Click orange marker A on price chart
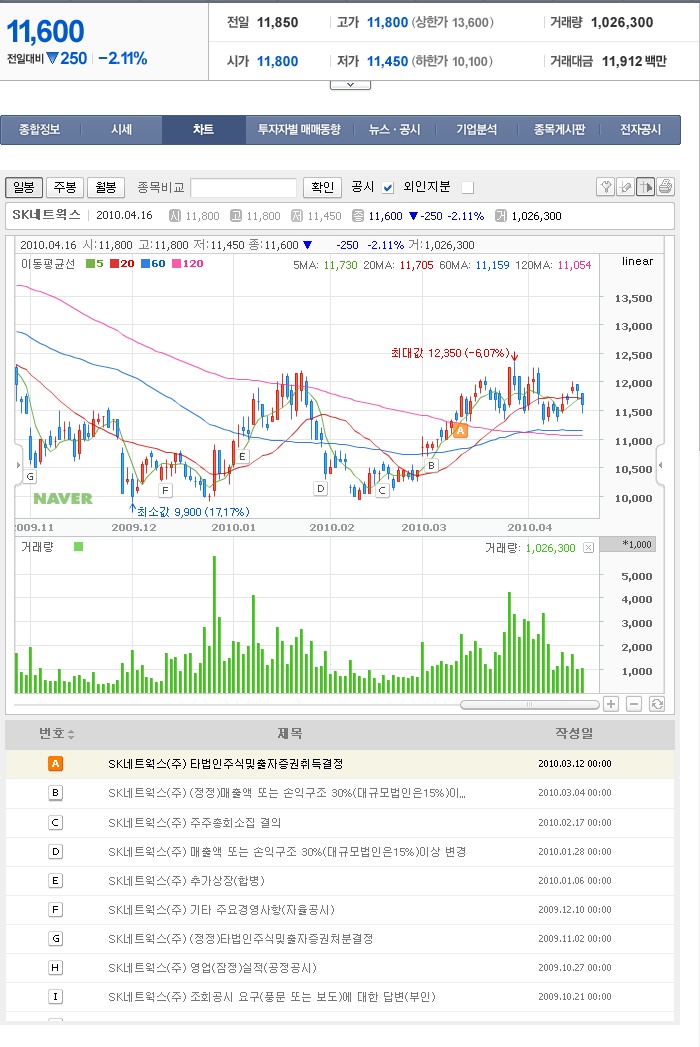This screenshot has width=700, height=1047. tap(460, 431)
